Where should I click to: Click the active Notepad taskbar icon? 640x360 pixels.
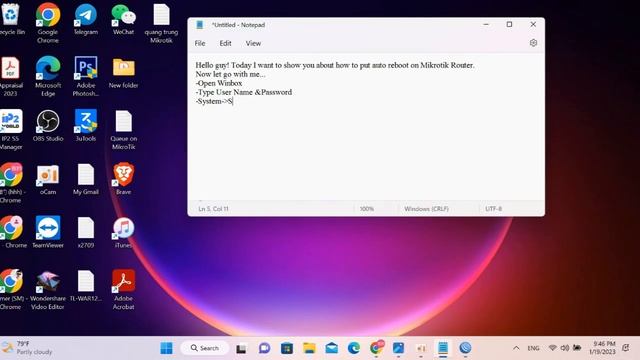(x=443, y=348)
